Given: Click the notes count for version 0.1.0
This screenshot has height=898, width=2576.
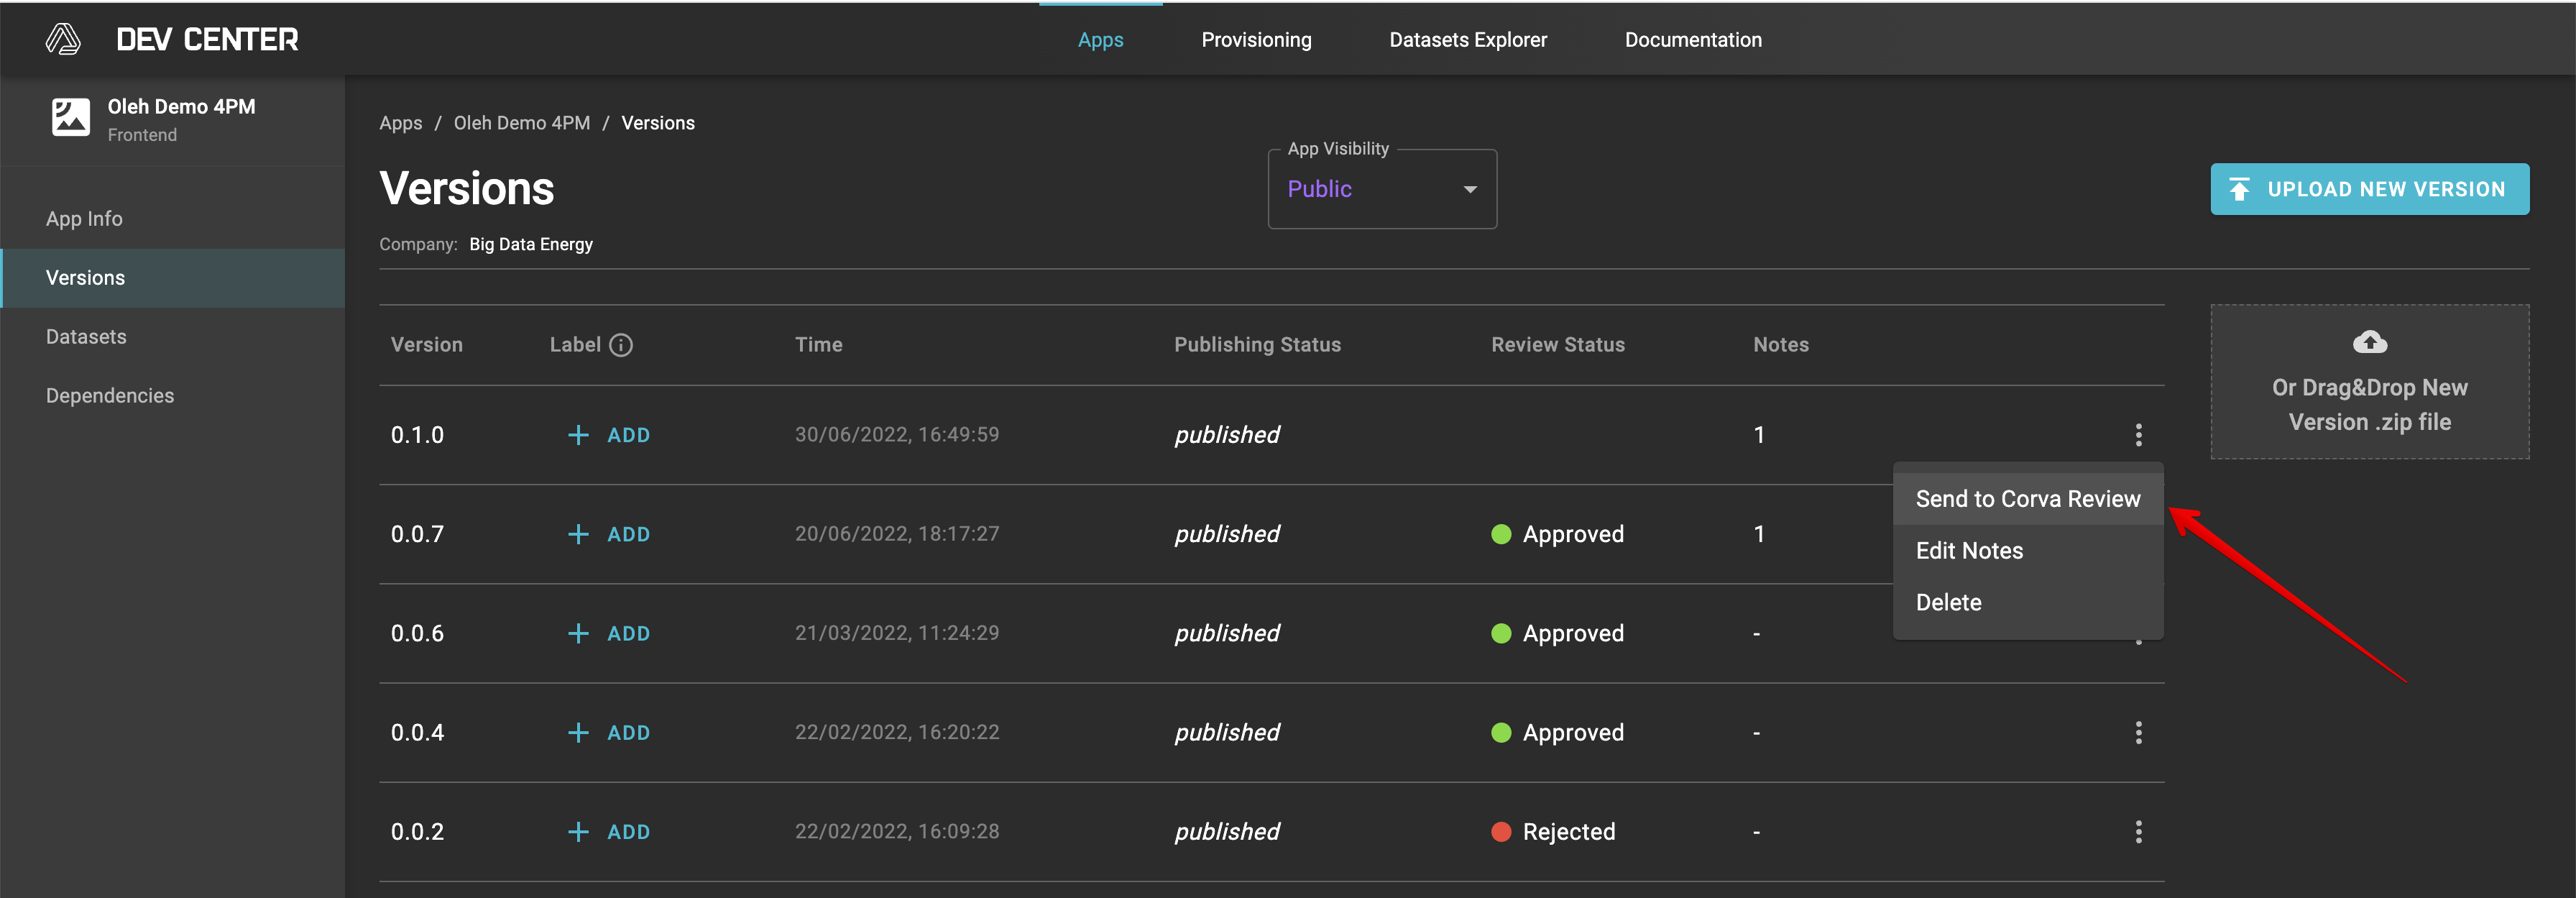Looking at the screenshot, I should [1759, 435].
